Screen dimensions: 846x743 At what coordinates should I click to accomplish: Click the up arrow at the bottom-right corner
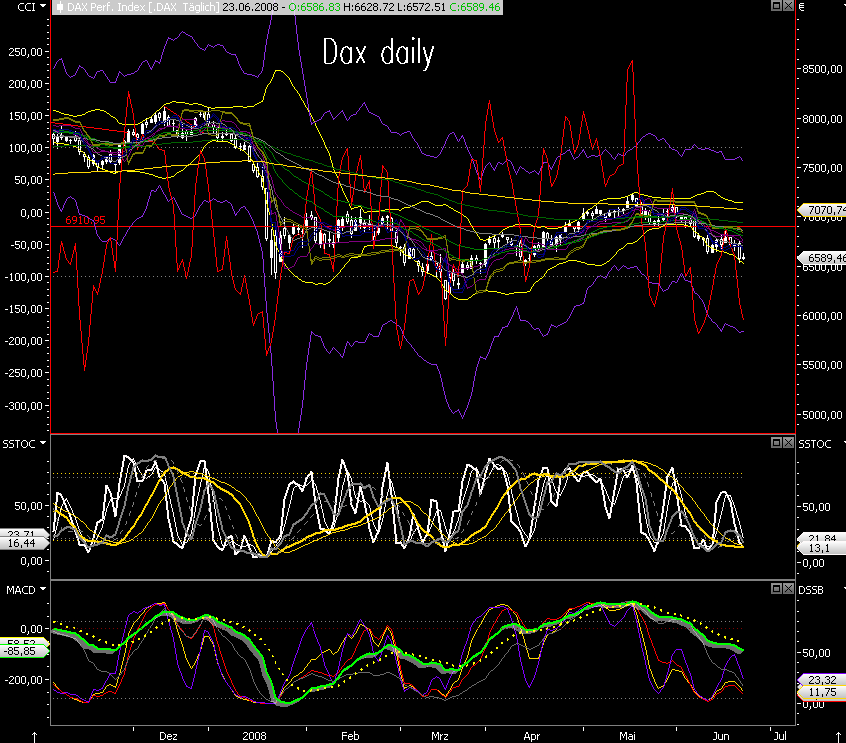838,737
